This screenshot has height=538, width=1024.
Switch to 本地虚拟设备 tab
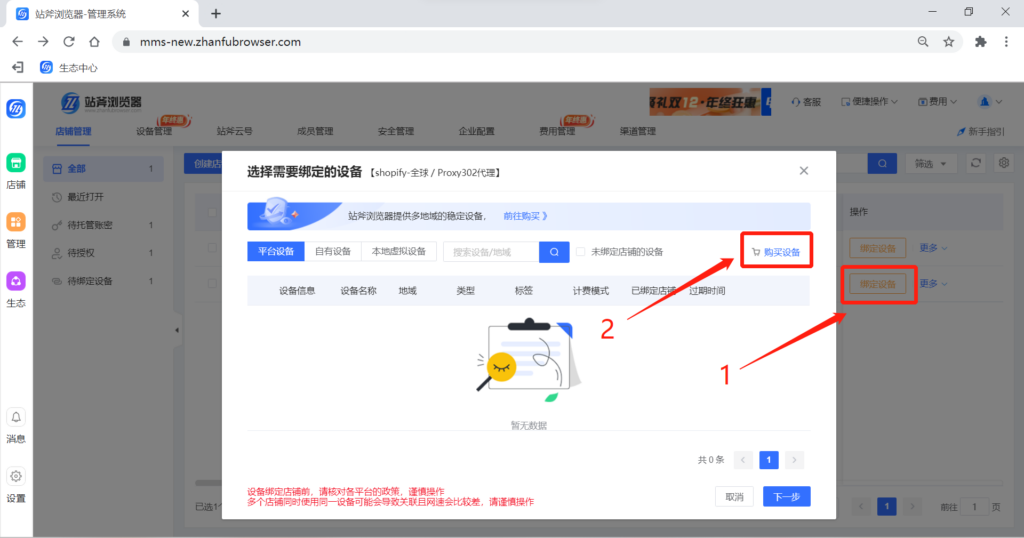pos(398,251)
